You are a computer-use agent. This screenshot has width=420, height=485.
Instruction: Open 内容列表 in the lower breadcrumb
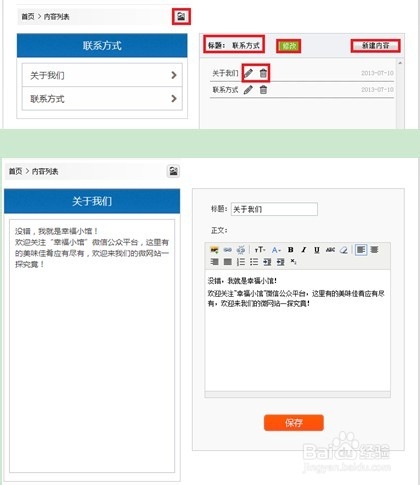click(x=45, y=171)
